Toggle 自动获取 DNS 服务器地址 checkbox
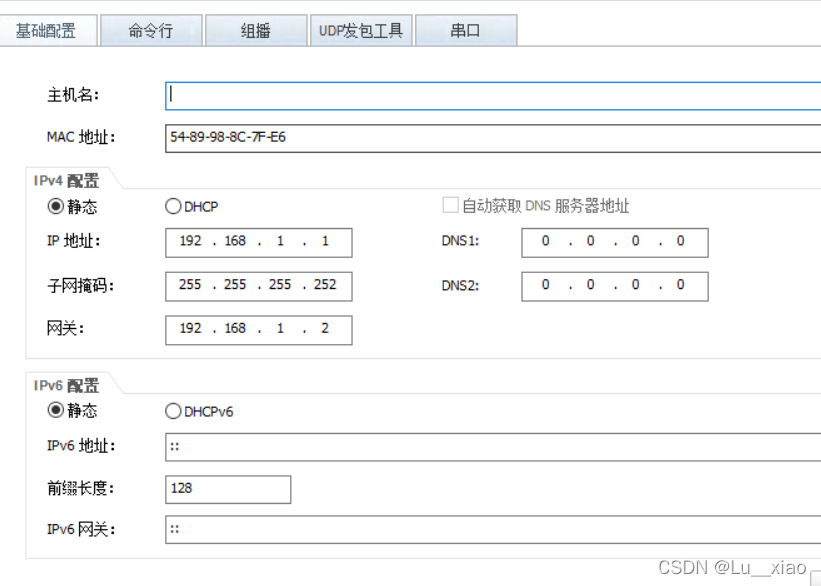 (x=450, y=205)
